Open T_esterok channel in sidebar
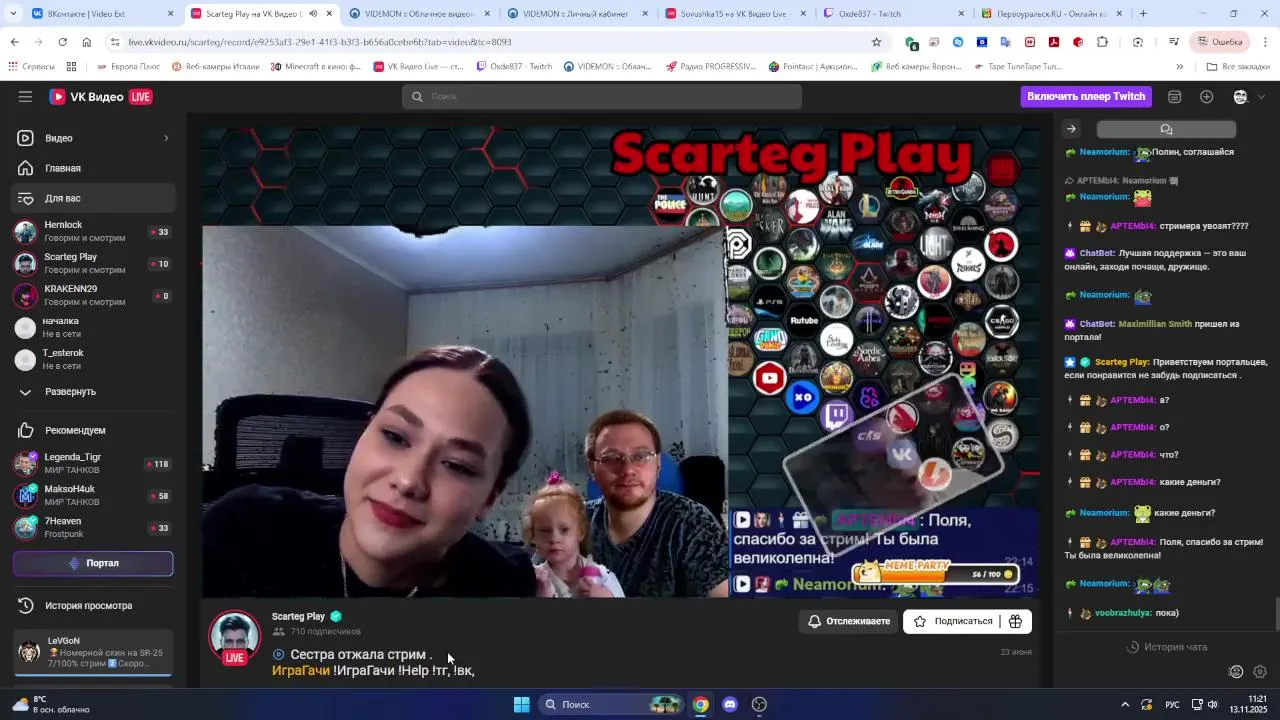1280x720 pixels. point(93,360)
